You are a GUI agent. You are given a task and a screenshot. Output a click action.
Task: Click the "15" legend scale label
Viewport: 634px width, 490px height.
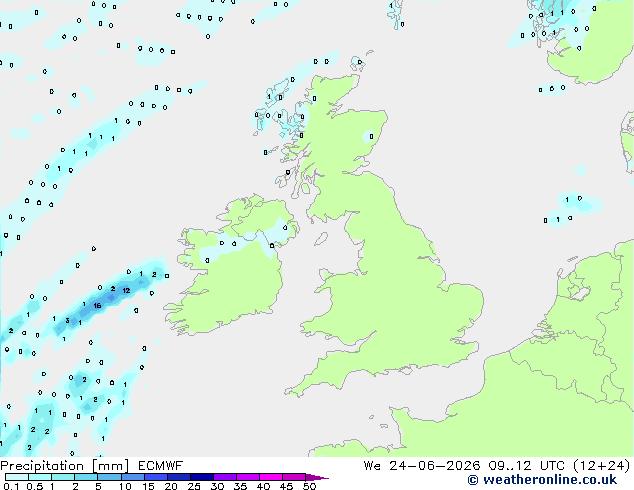tap(148, 486)
